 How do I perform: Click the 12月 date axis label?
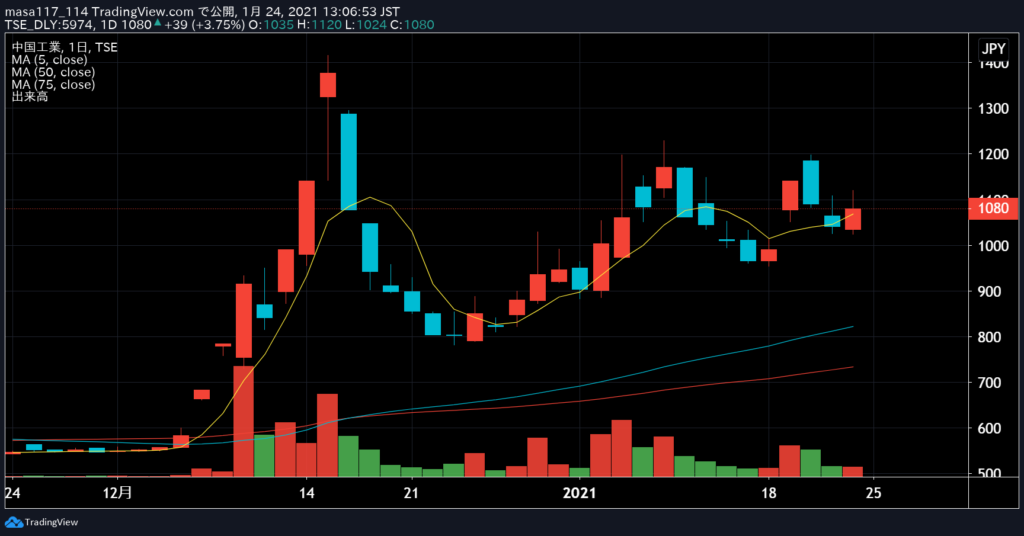118,493
